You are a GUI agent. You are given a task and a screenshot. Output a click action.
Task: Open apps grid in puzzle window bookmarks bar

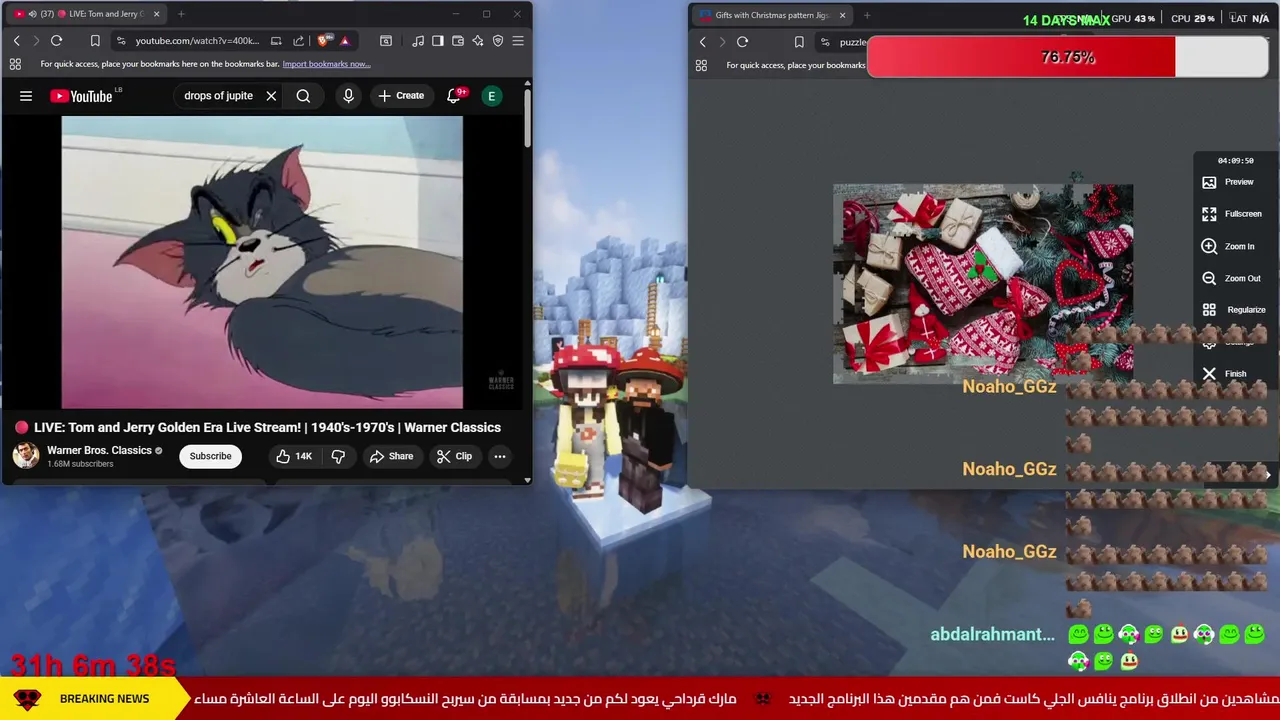click(x=701, y=65)
